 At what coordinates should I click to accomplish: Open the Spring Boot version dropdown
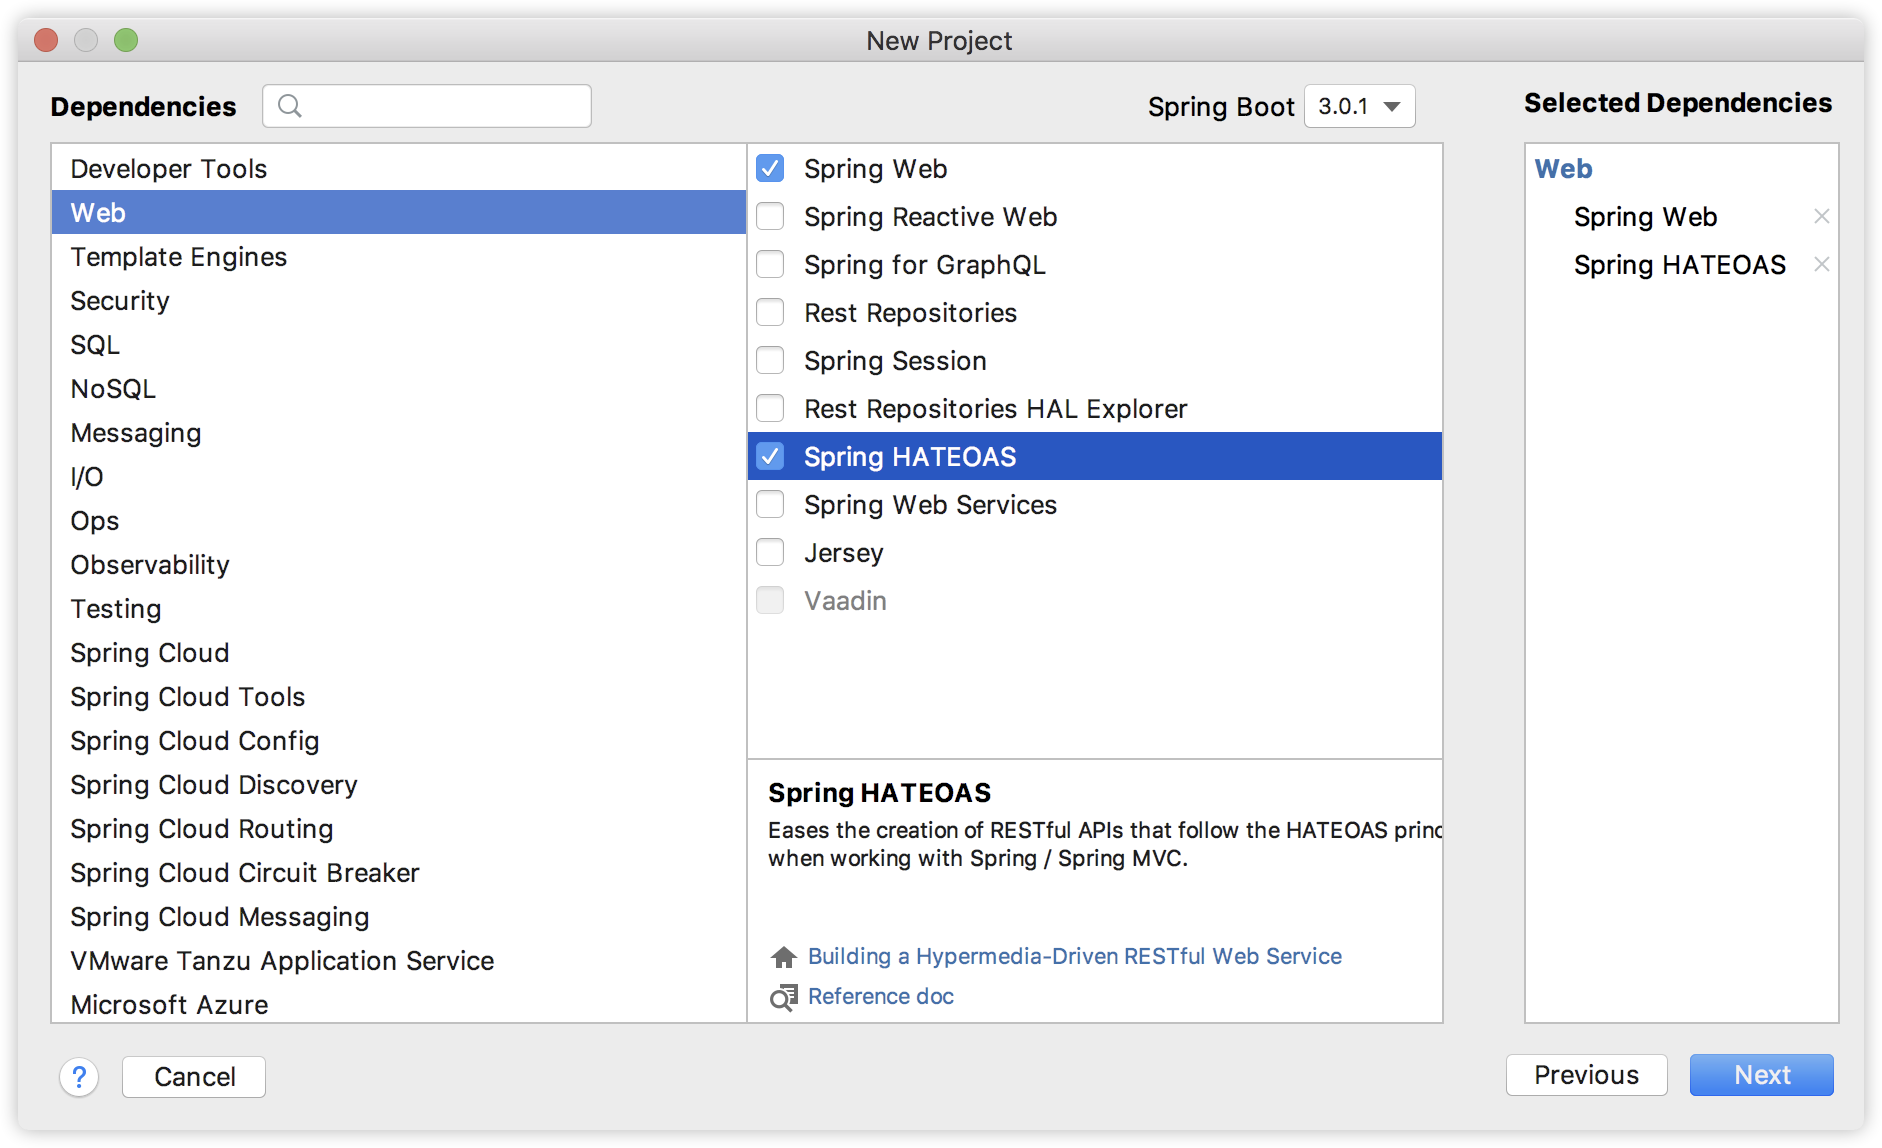click(1359, 107)
